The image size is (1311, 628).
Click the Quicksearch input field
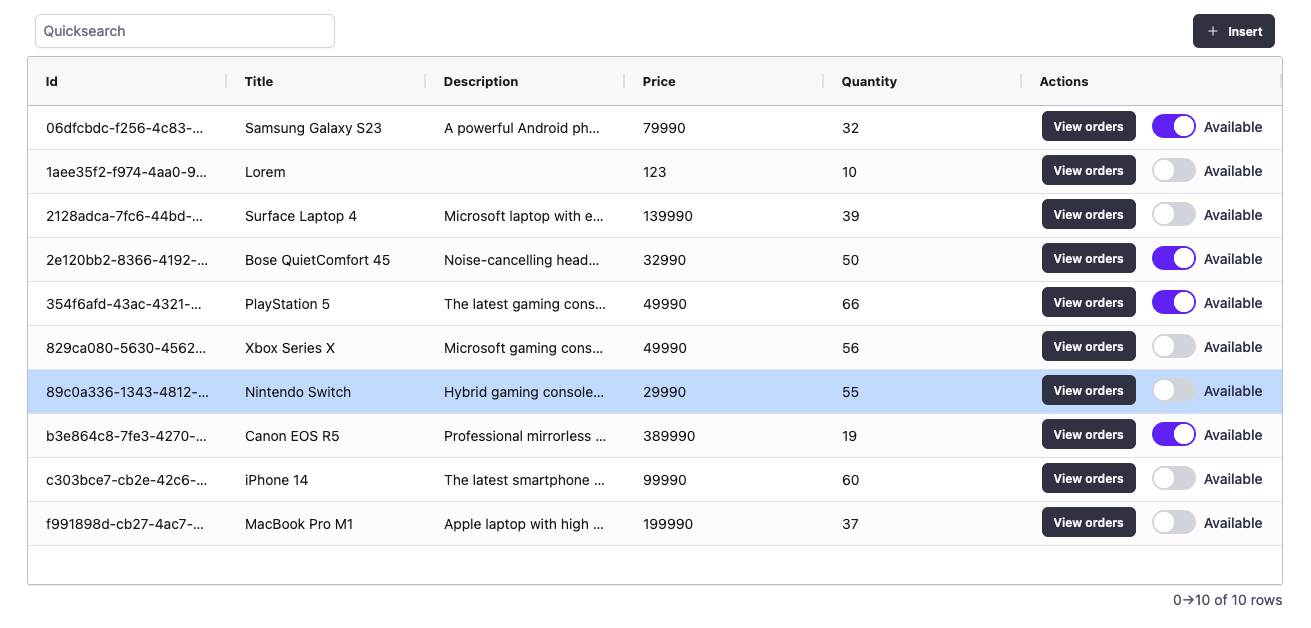[184, 31]
